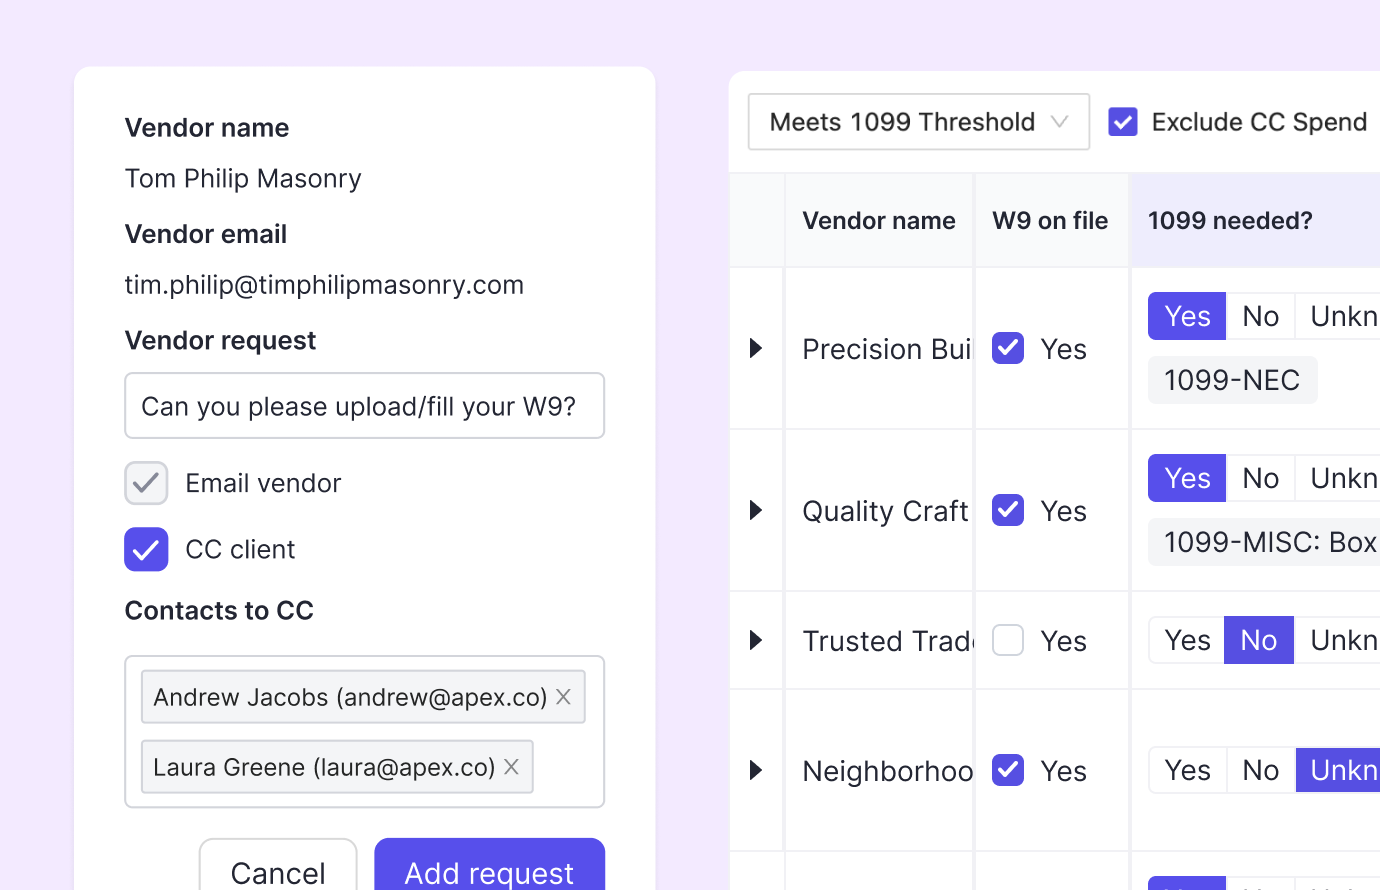This screenshot has height=890, width=1380.
Task: Remove Laura Greene from CC contacts
Action: click(x=511, y=767)
